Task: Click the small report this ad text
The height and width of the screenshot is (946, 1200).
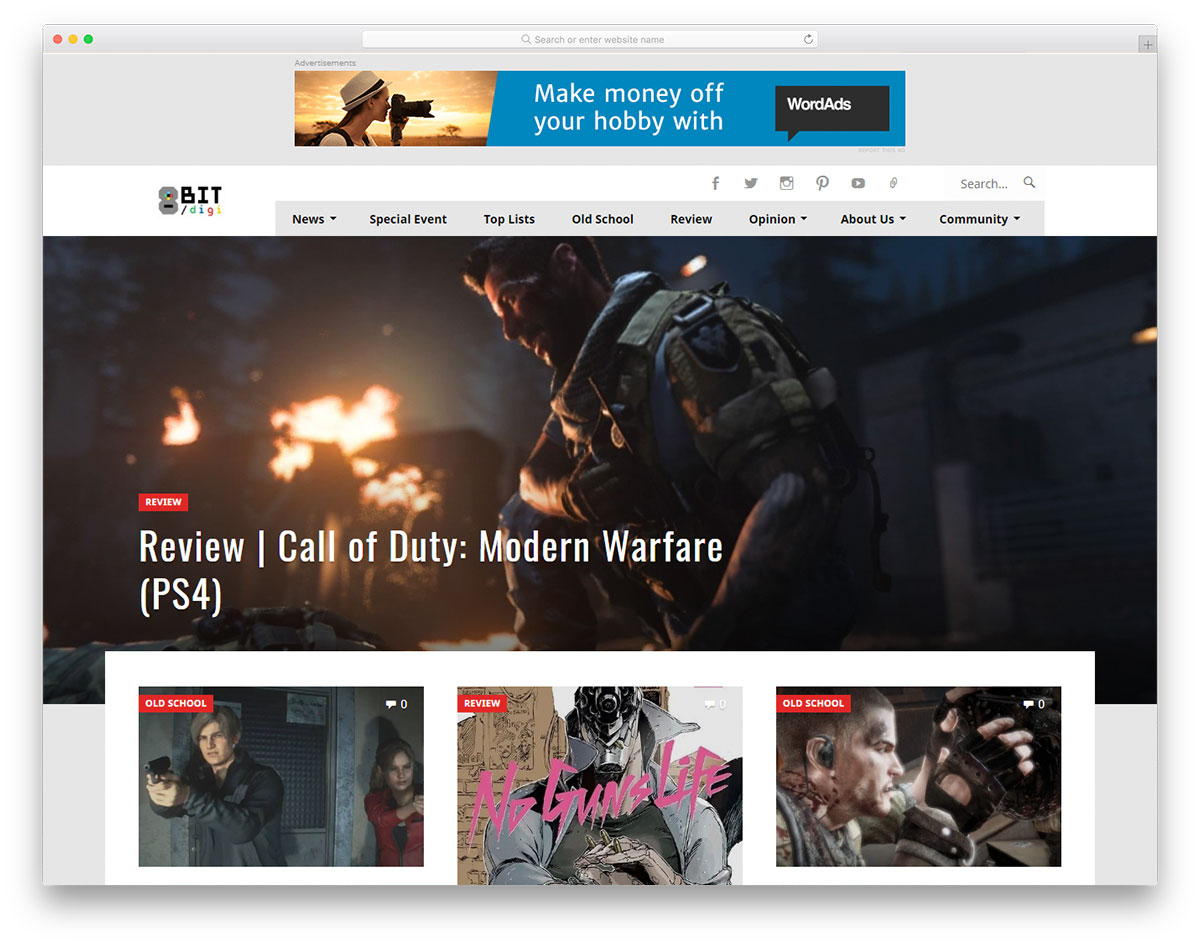Action: coord(882,151)
